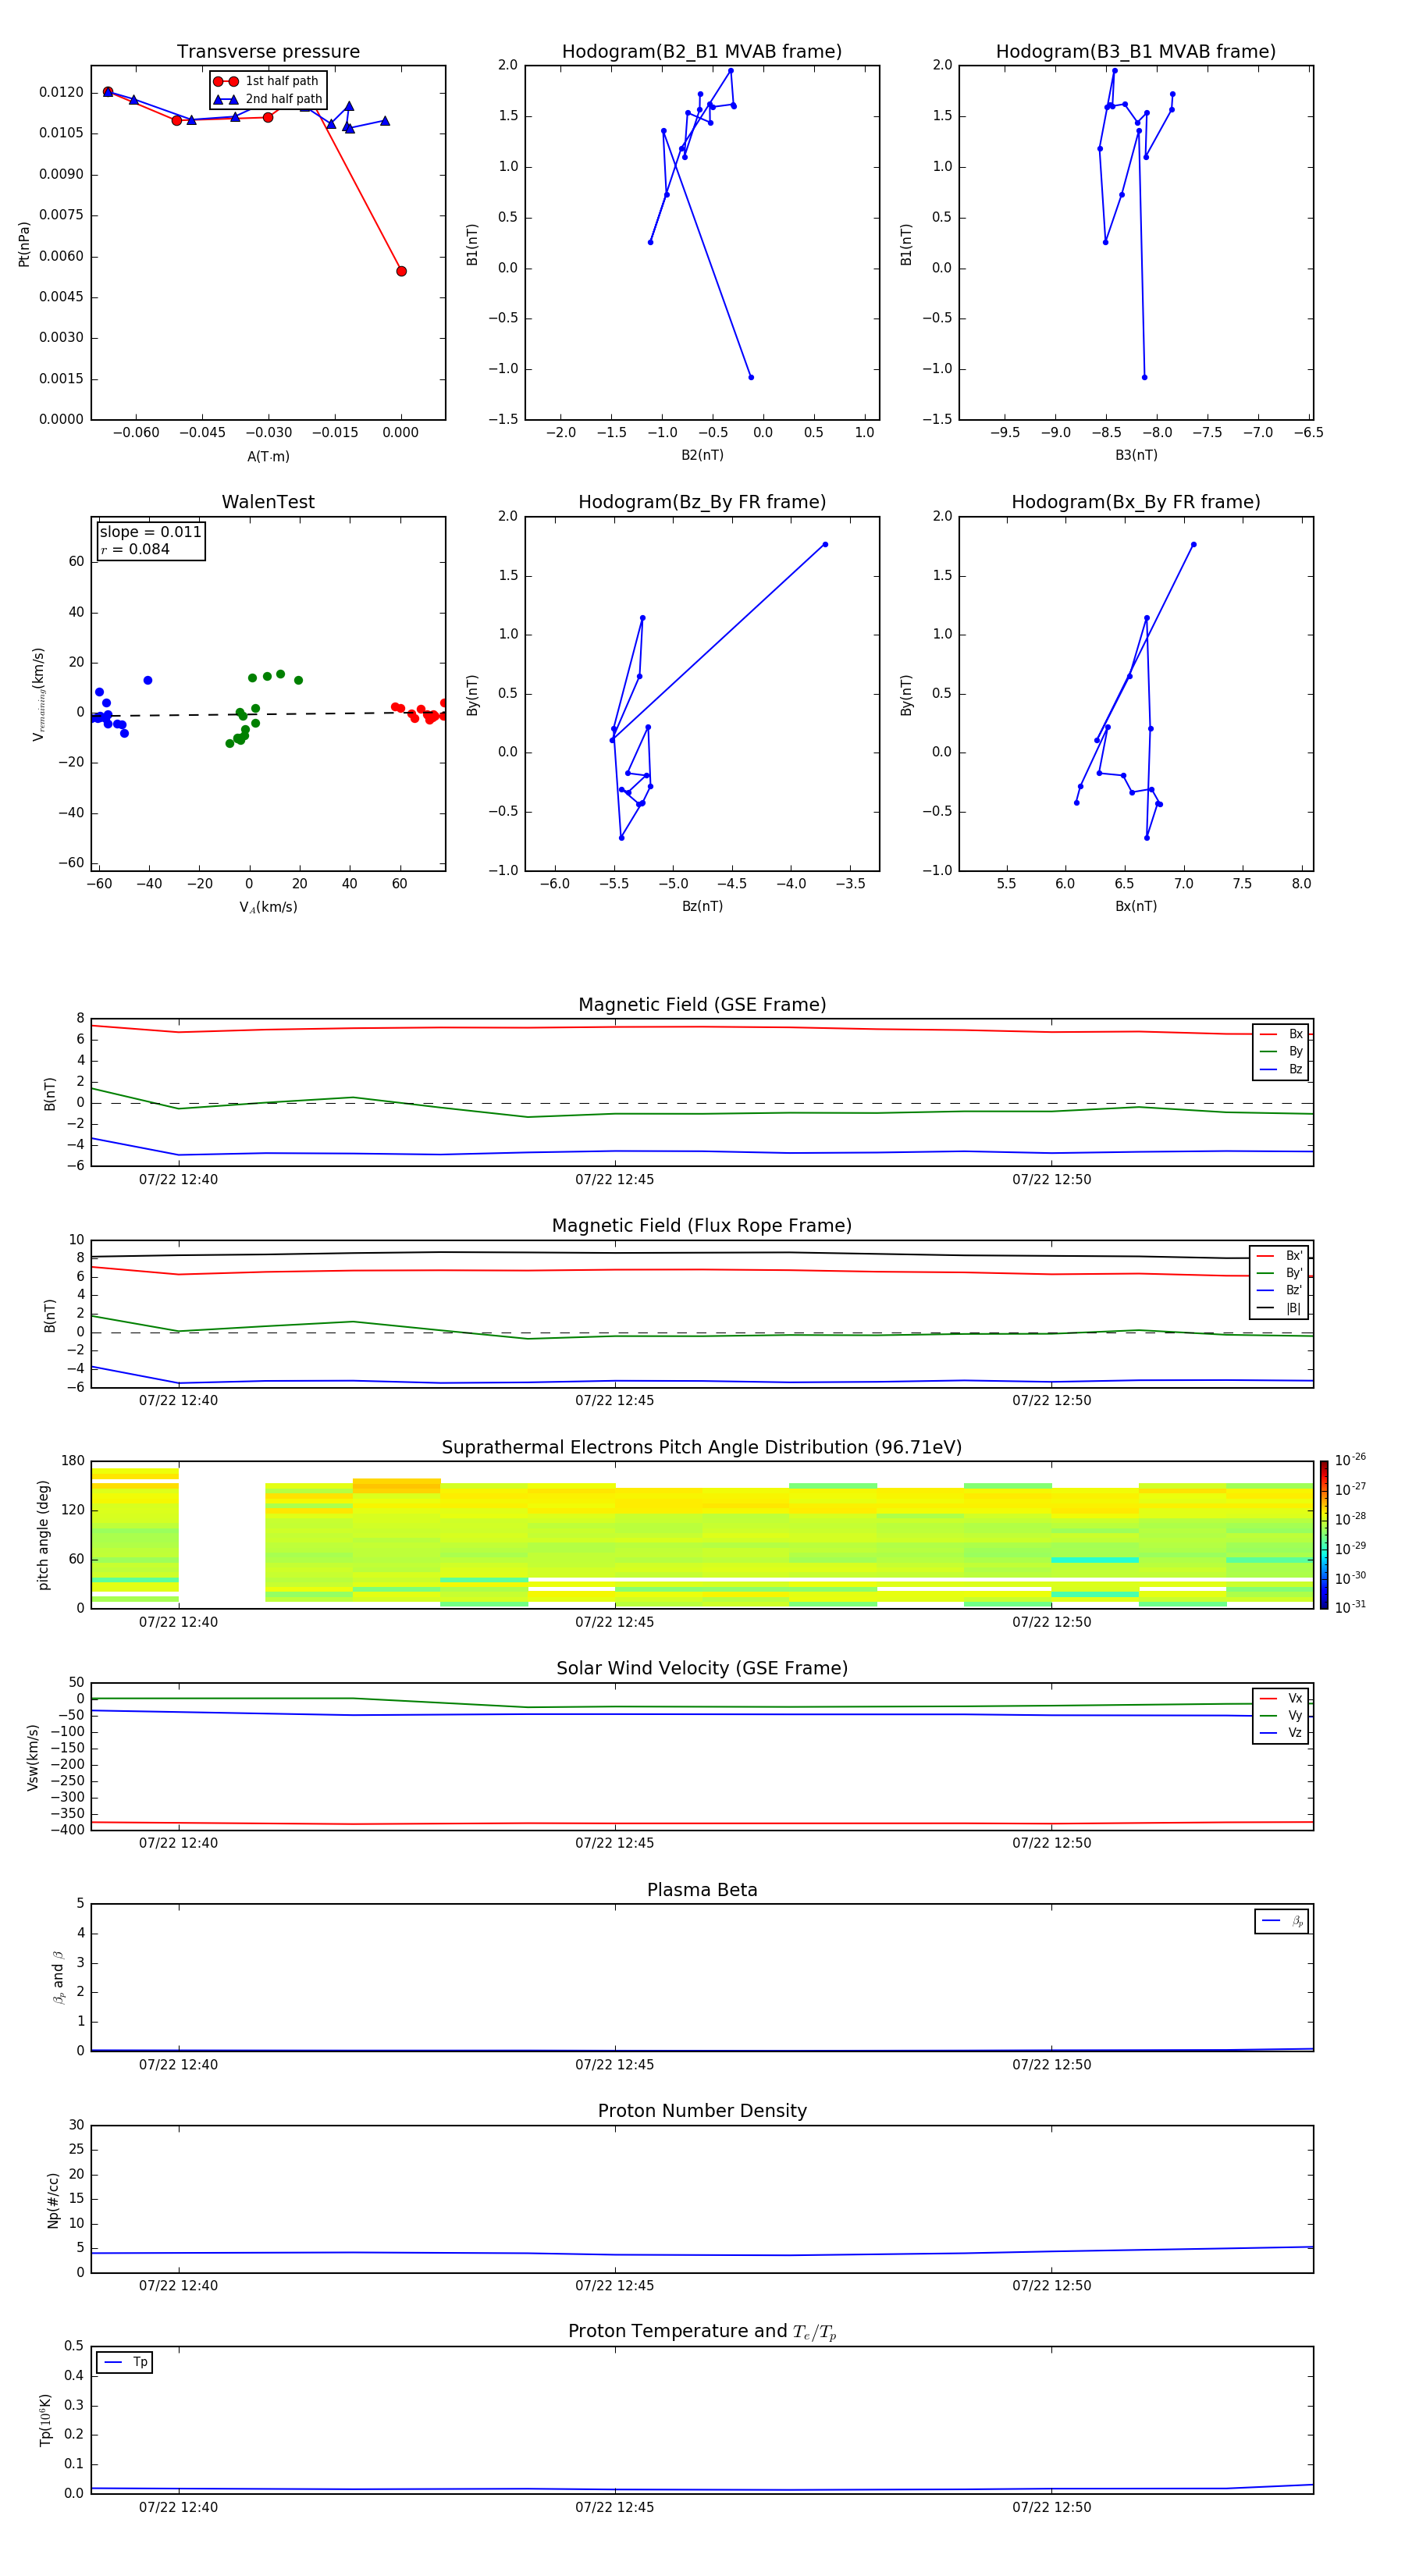Click the 'B3(nT)' x-axis label

(x=1136, y=455)
